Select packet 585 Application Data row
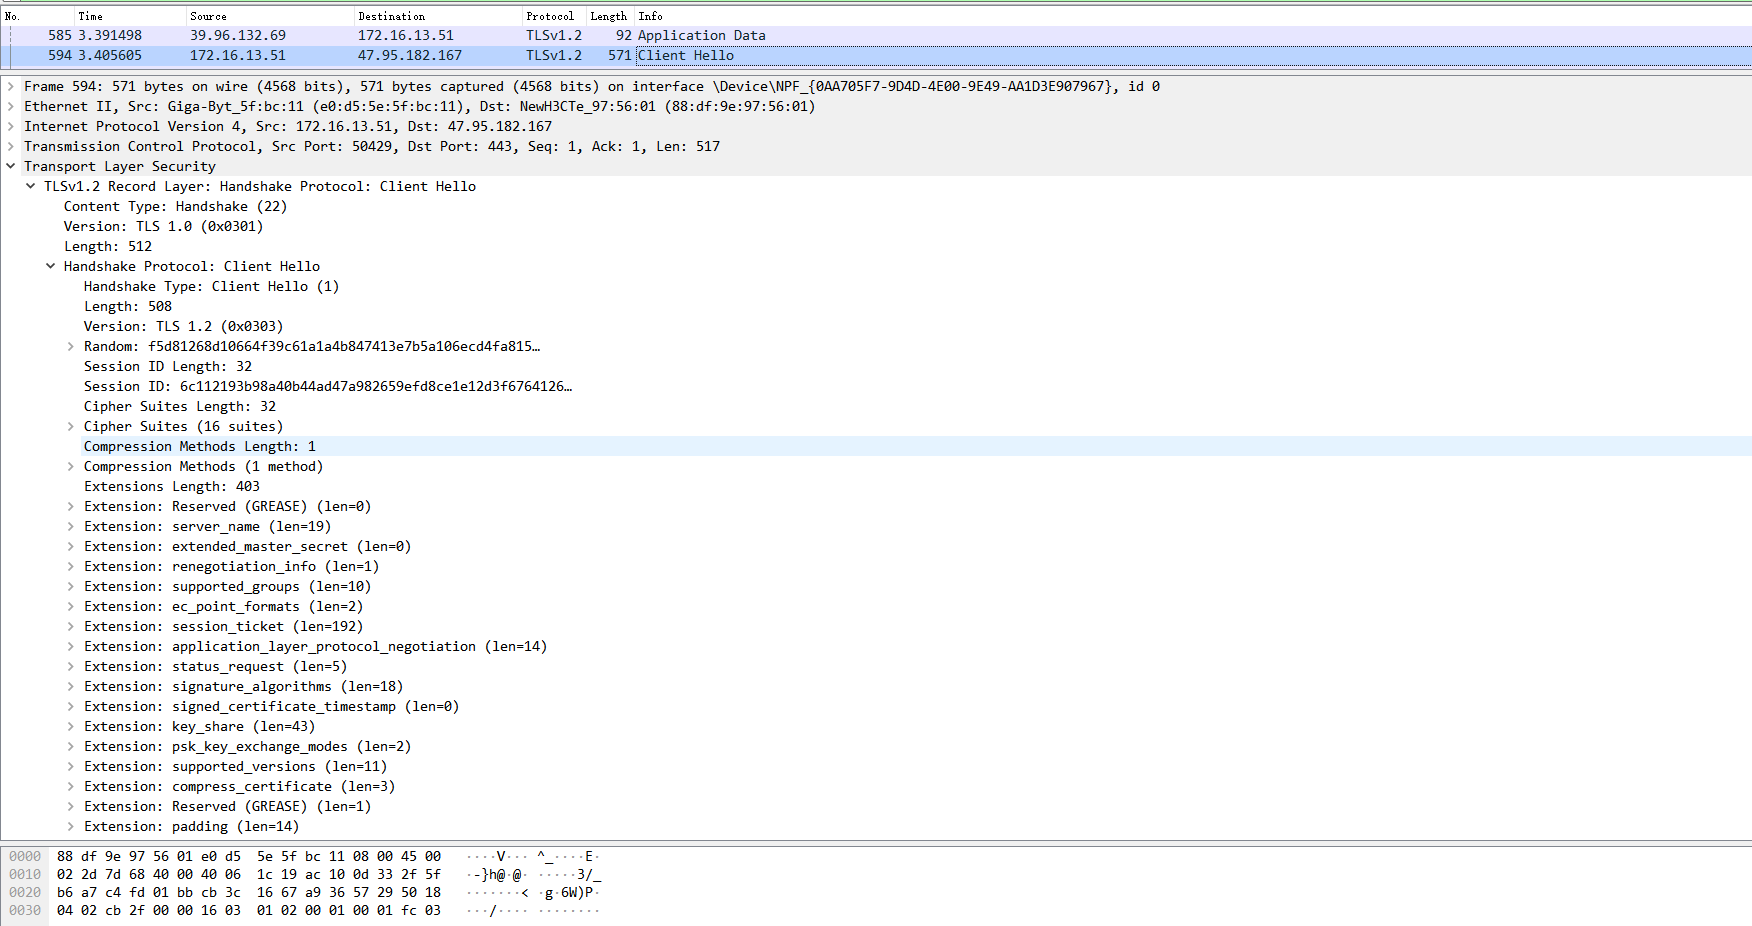This screenshot has width=1752, height=926. tap(876, 36)
